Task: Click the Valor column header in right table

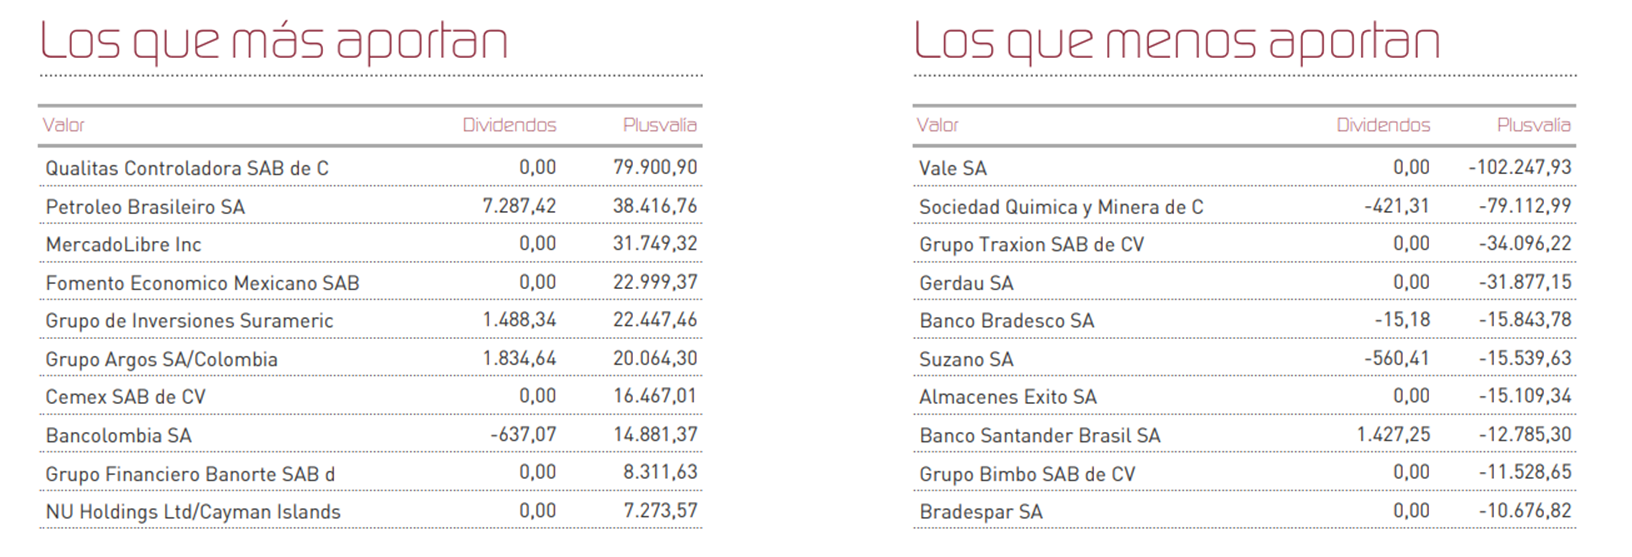Action: pos(937,125)
